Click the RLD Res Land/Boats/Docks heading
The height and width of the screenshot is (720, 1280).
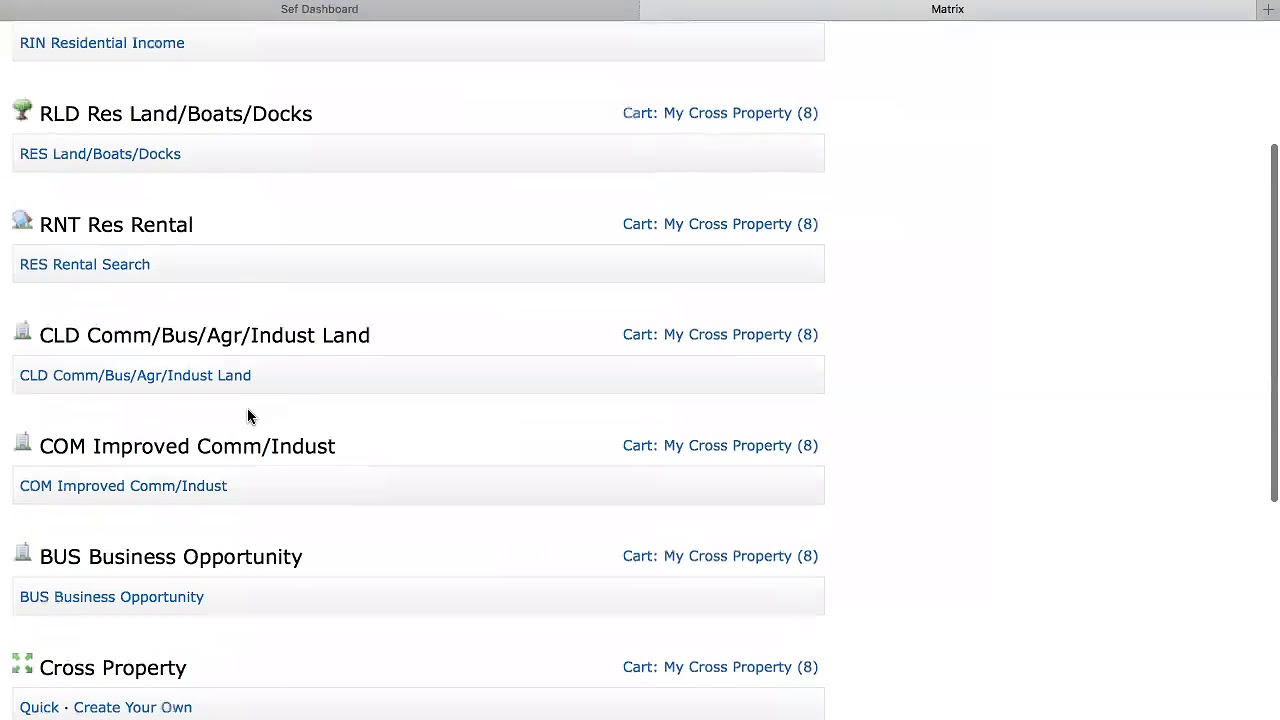pos(176,114)
